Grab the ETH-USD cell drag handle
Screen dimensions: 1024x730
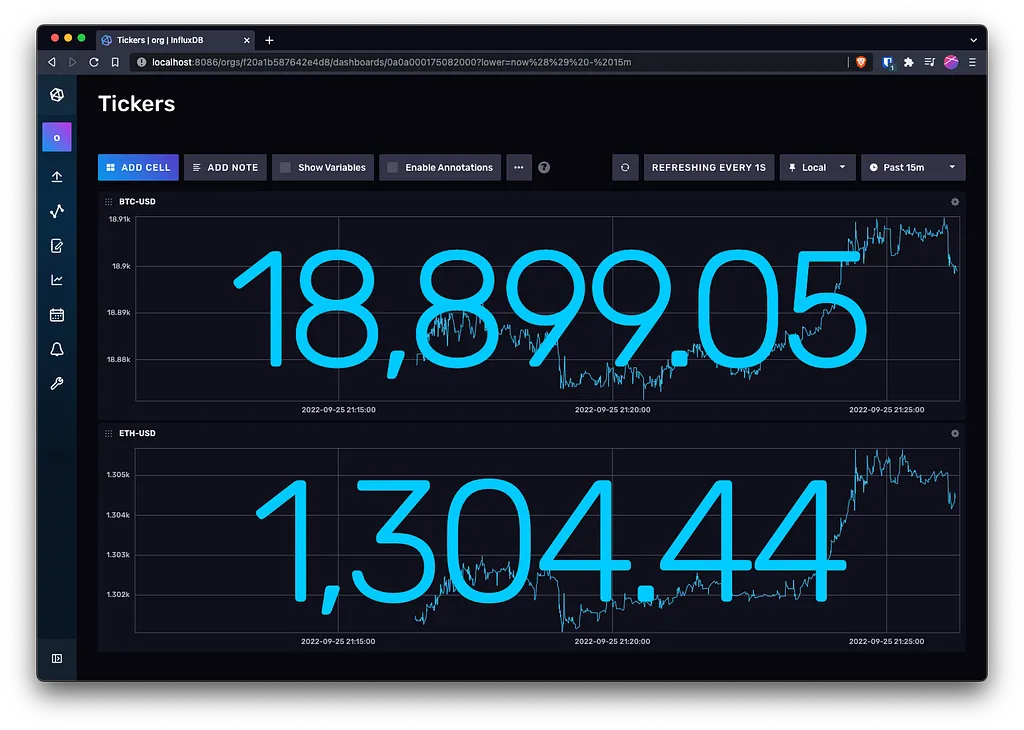[108, 434]
